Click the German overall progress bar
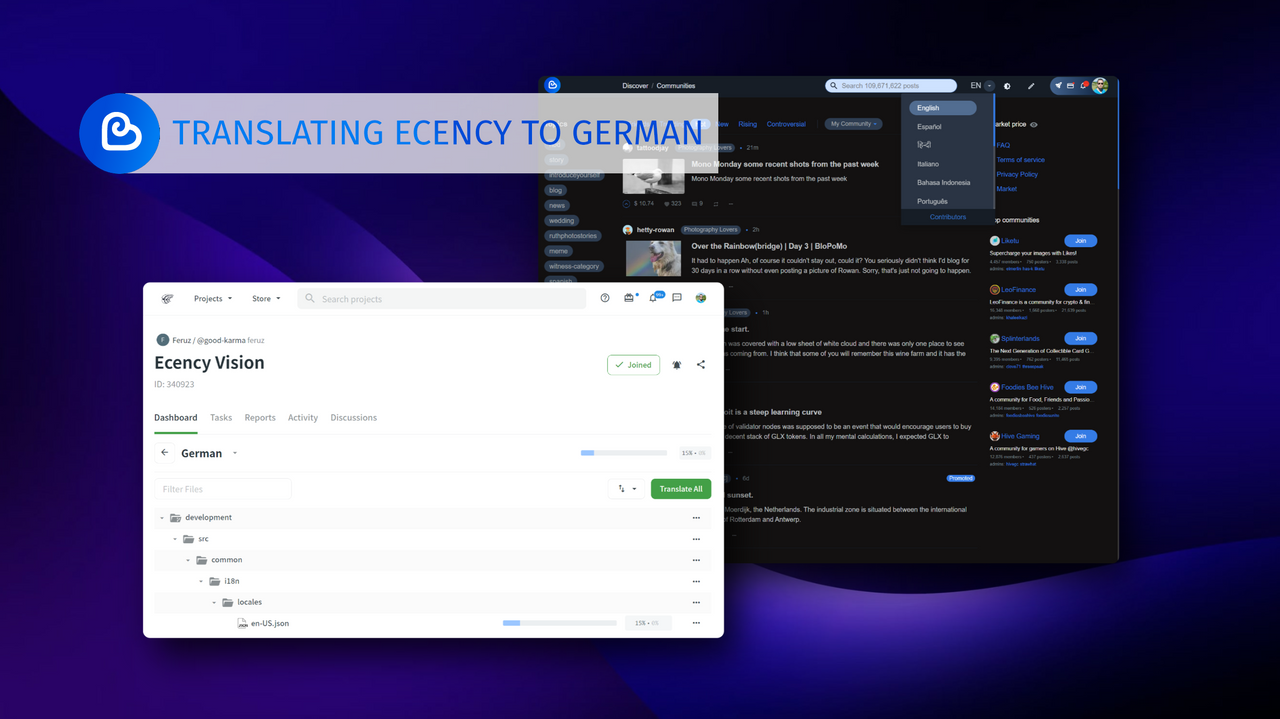This screenshot has width=1280, height=719. (x=624, y=453)
